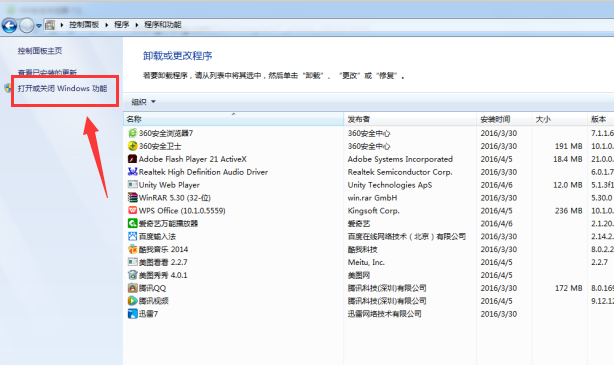Select the Unity Web Player name
Screen dimensions: 614x365
(169, 185)
